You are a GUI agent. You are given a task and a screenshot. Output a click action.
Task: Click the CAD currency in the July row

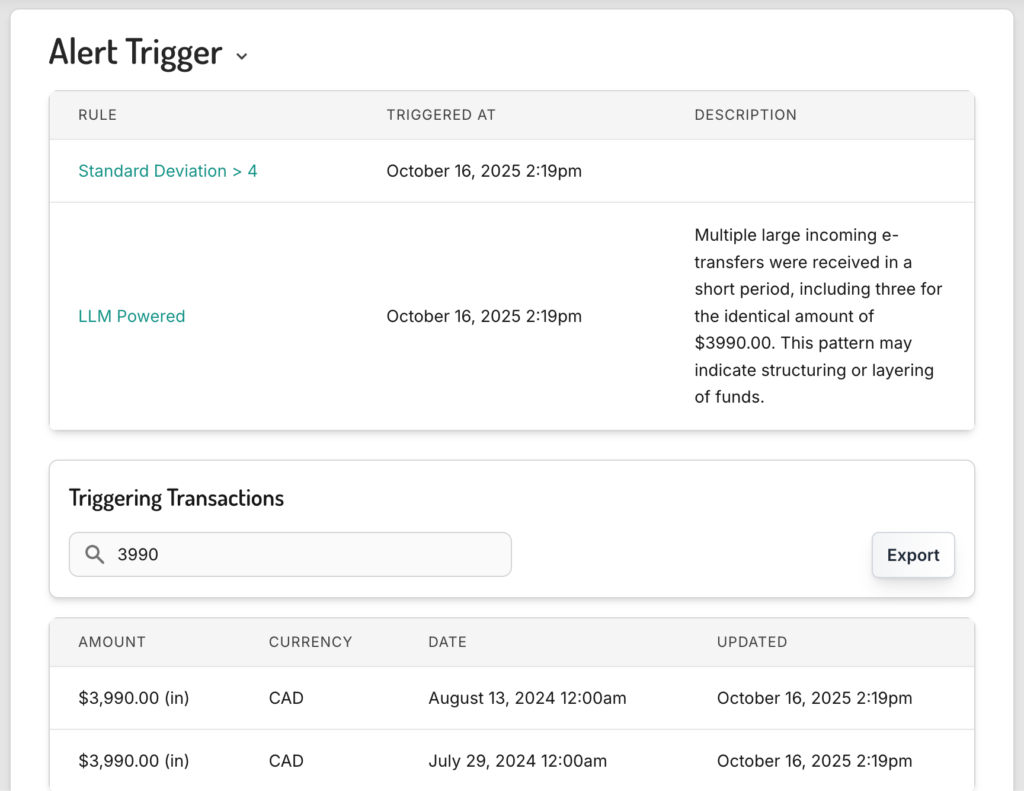click(286, 761)
